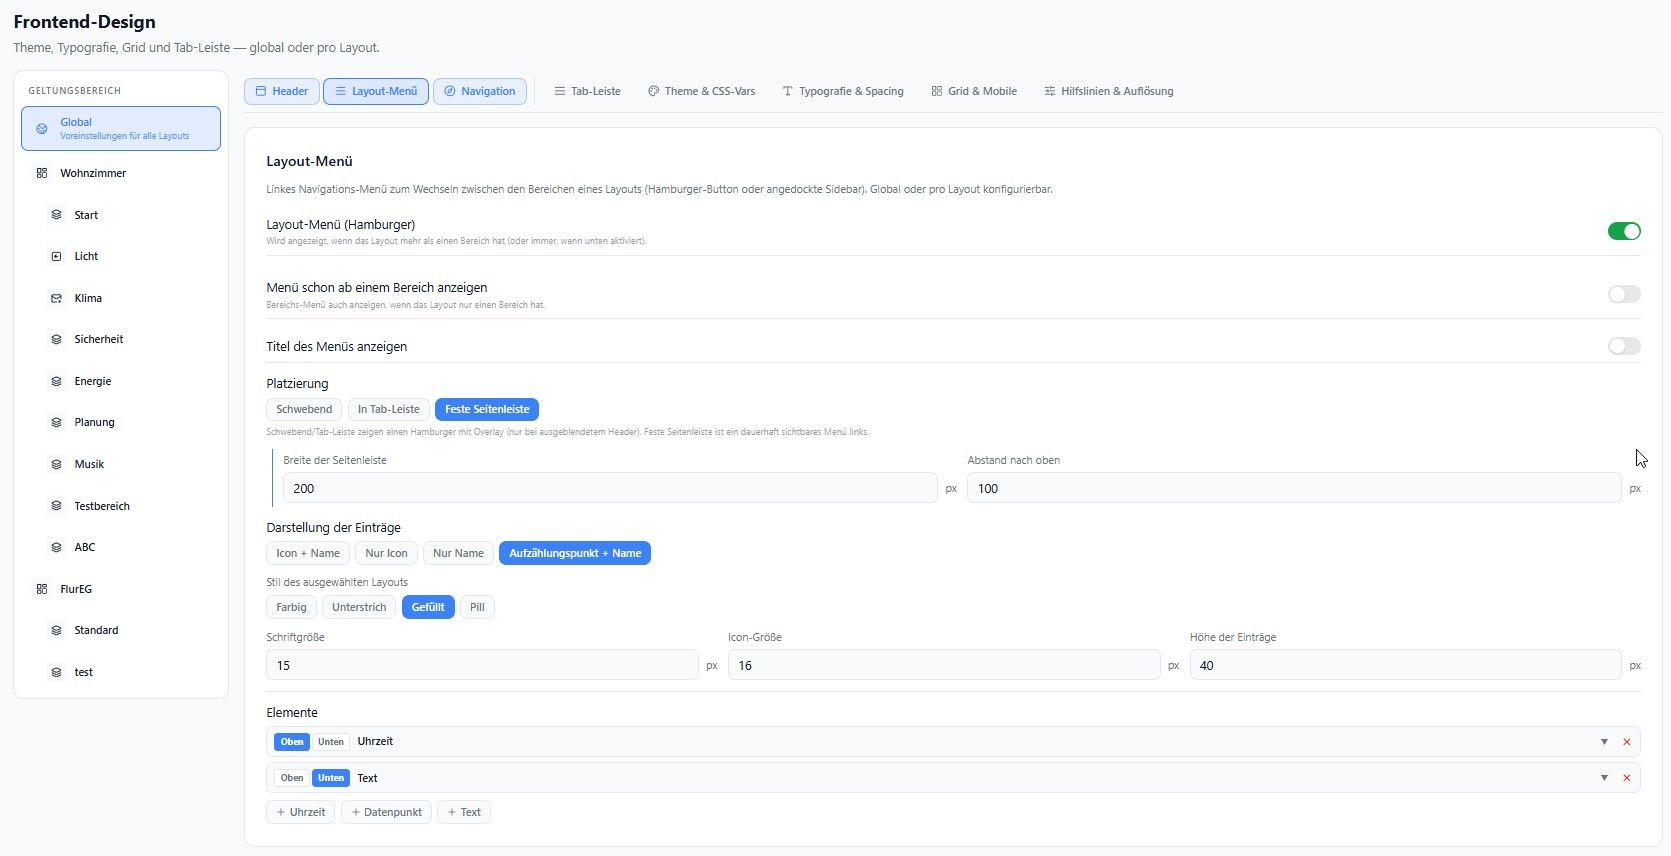The height and width of the screenshot is (856, 1671).
Task: Click the grid icon next to Wohnzimmer
Action: click(42, 173)
